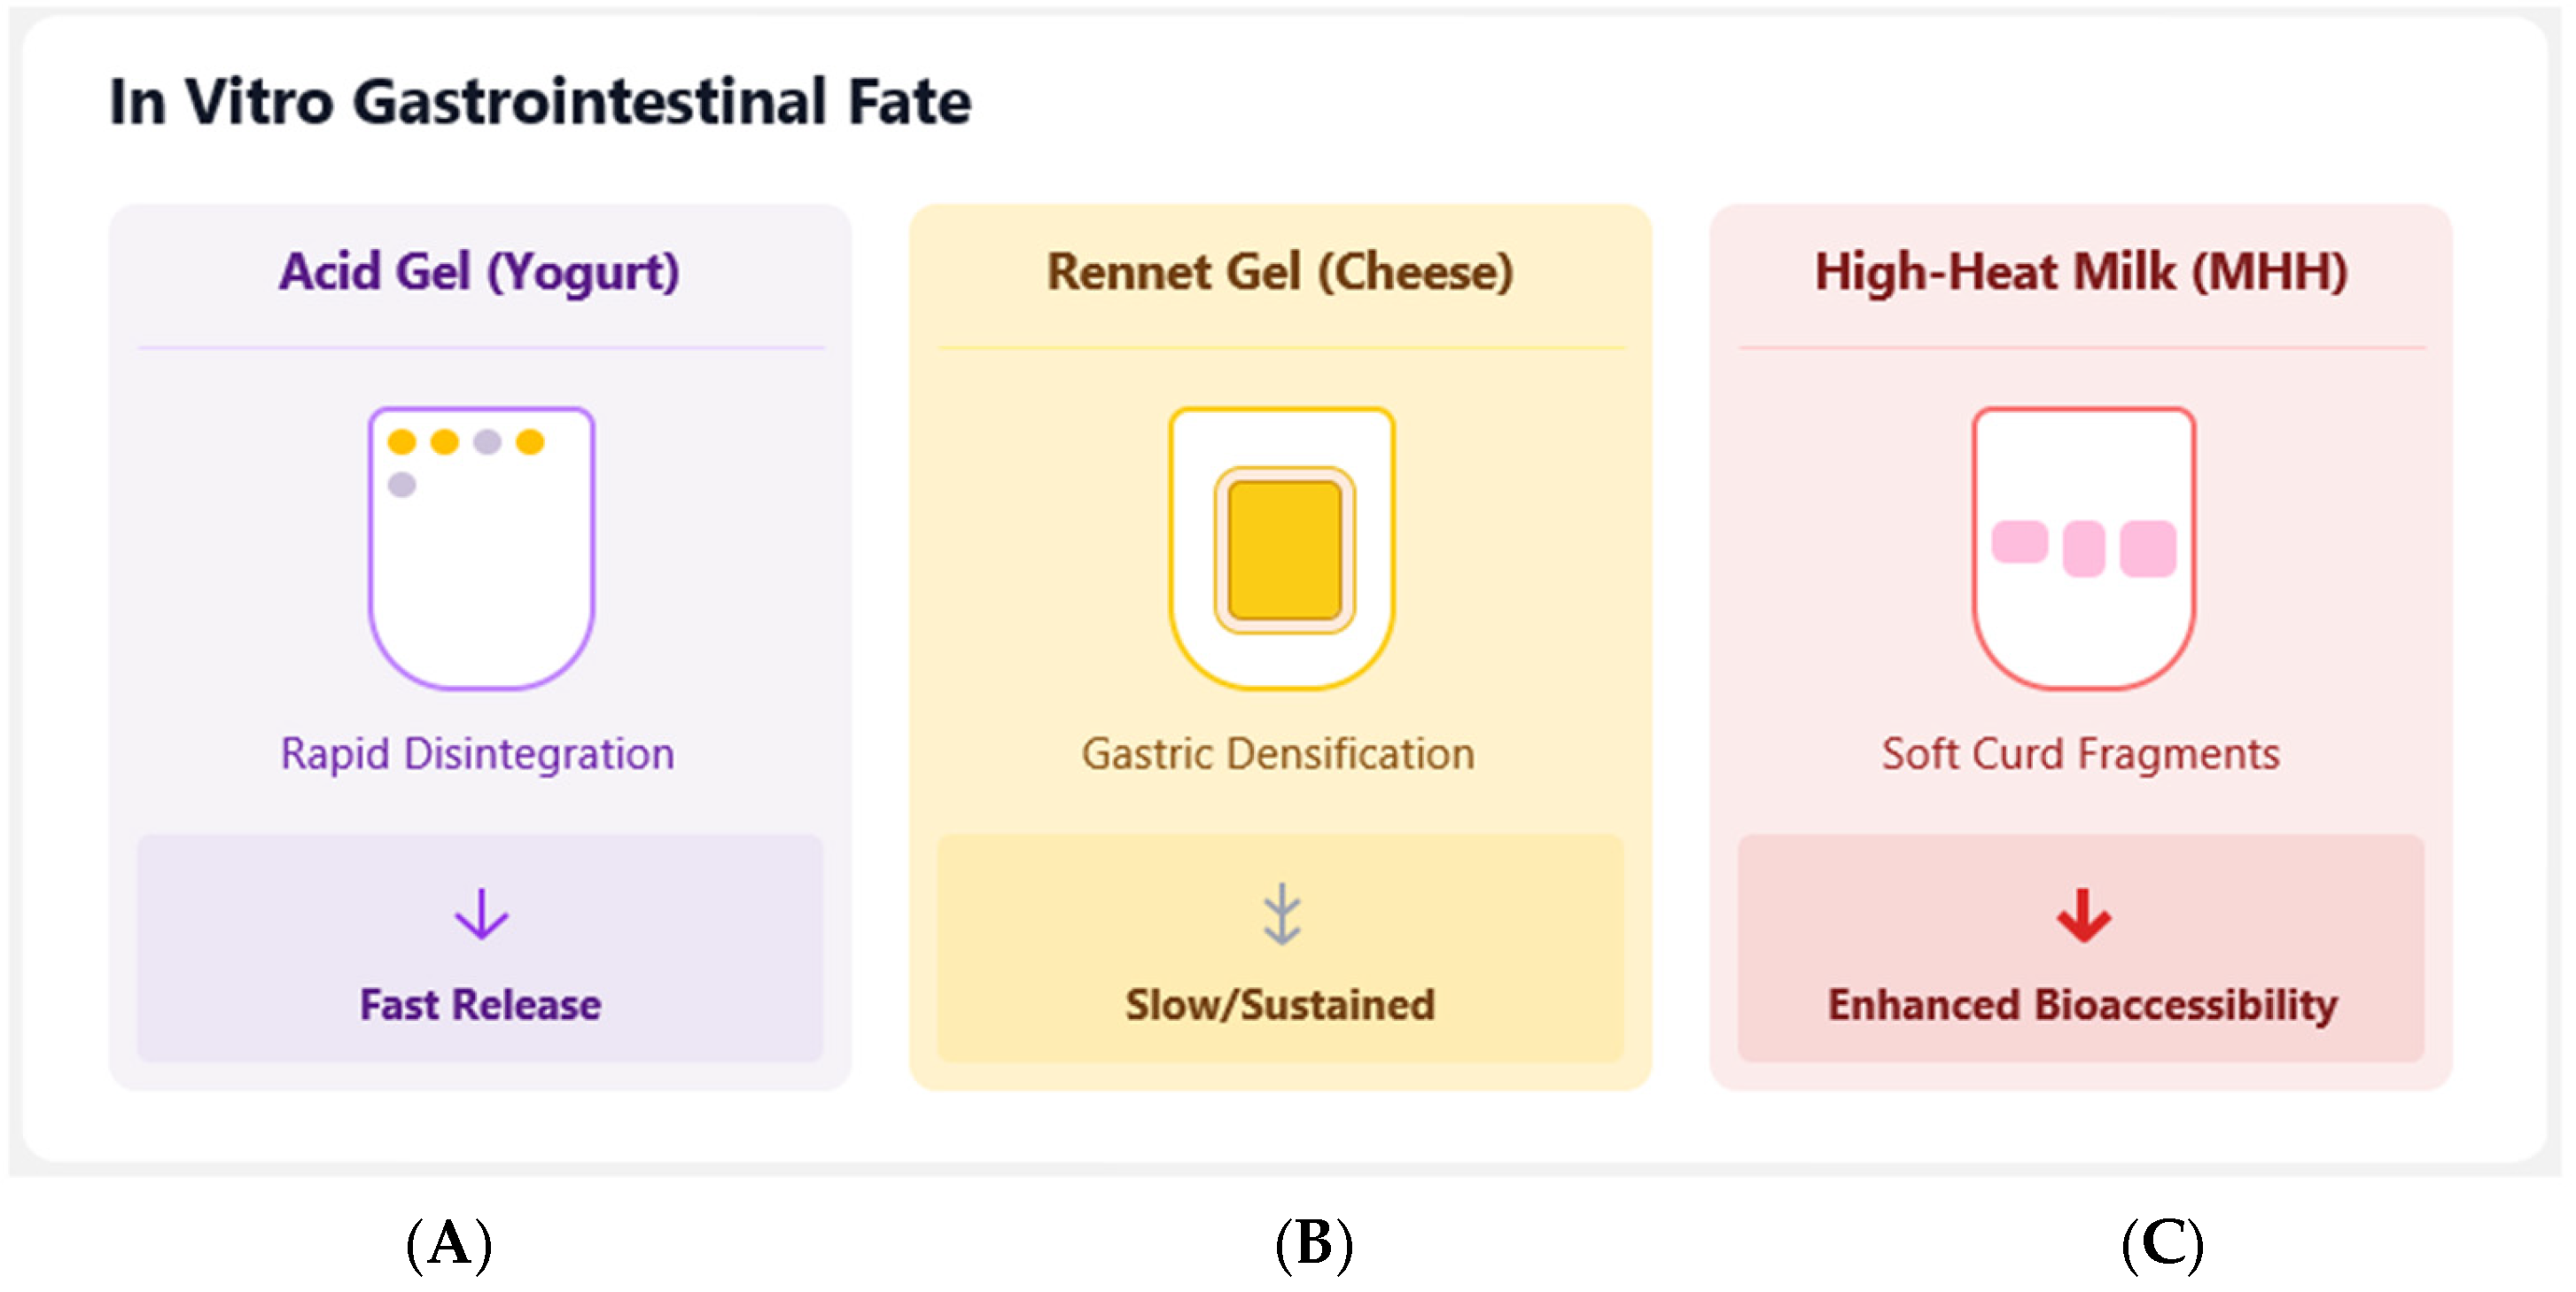
Task: Click the gray double-barbed arrow above Slow/Sustained
Action: pyautogui.click(x=1281, y=914)
